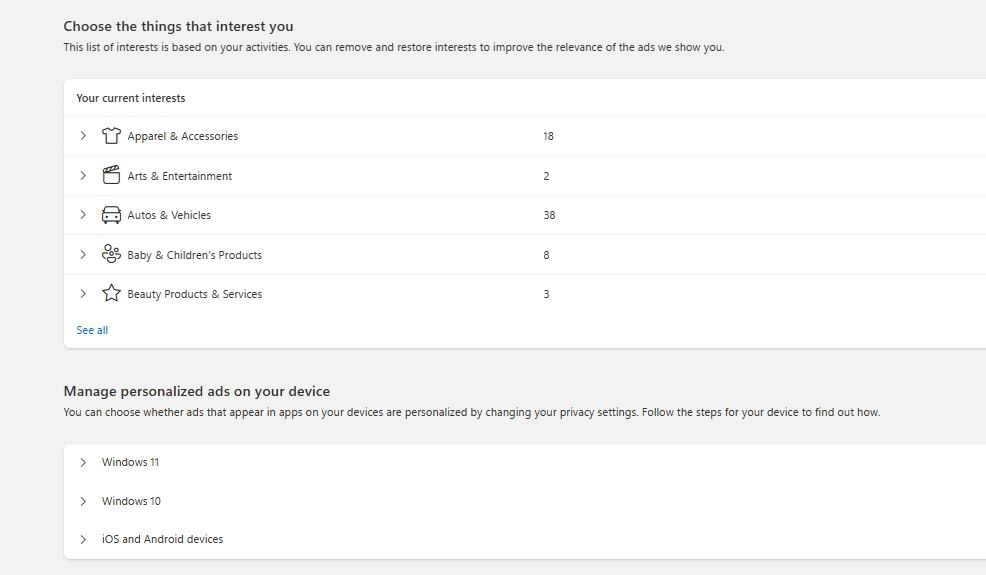
Task: Click the Your current interests header
Action: click(x=131, y=98)
